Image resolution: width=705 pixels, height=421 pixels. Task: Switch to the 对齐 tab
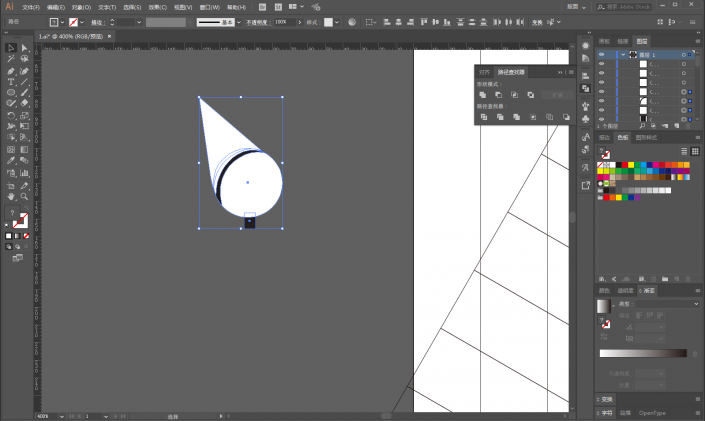coord(484,72)
